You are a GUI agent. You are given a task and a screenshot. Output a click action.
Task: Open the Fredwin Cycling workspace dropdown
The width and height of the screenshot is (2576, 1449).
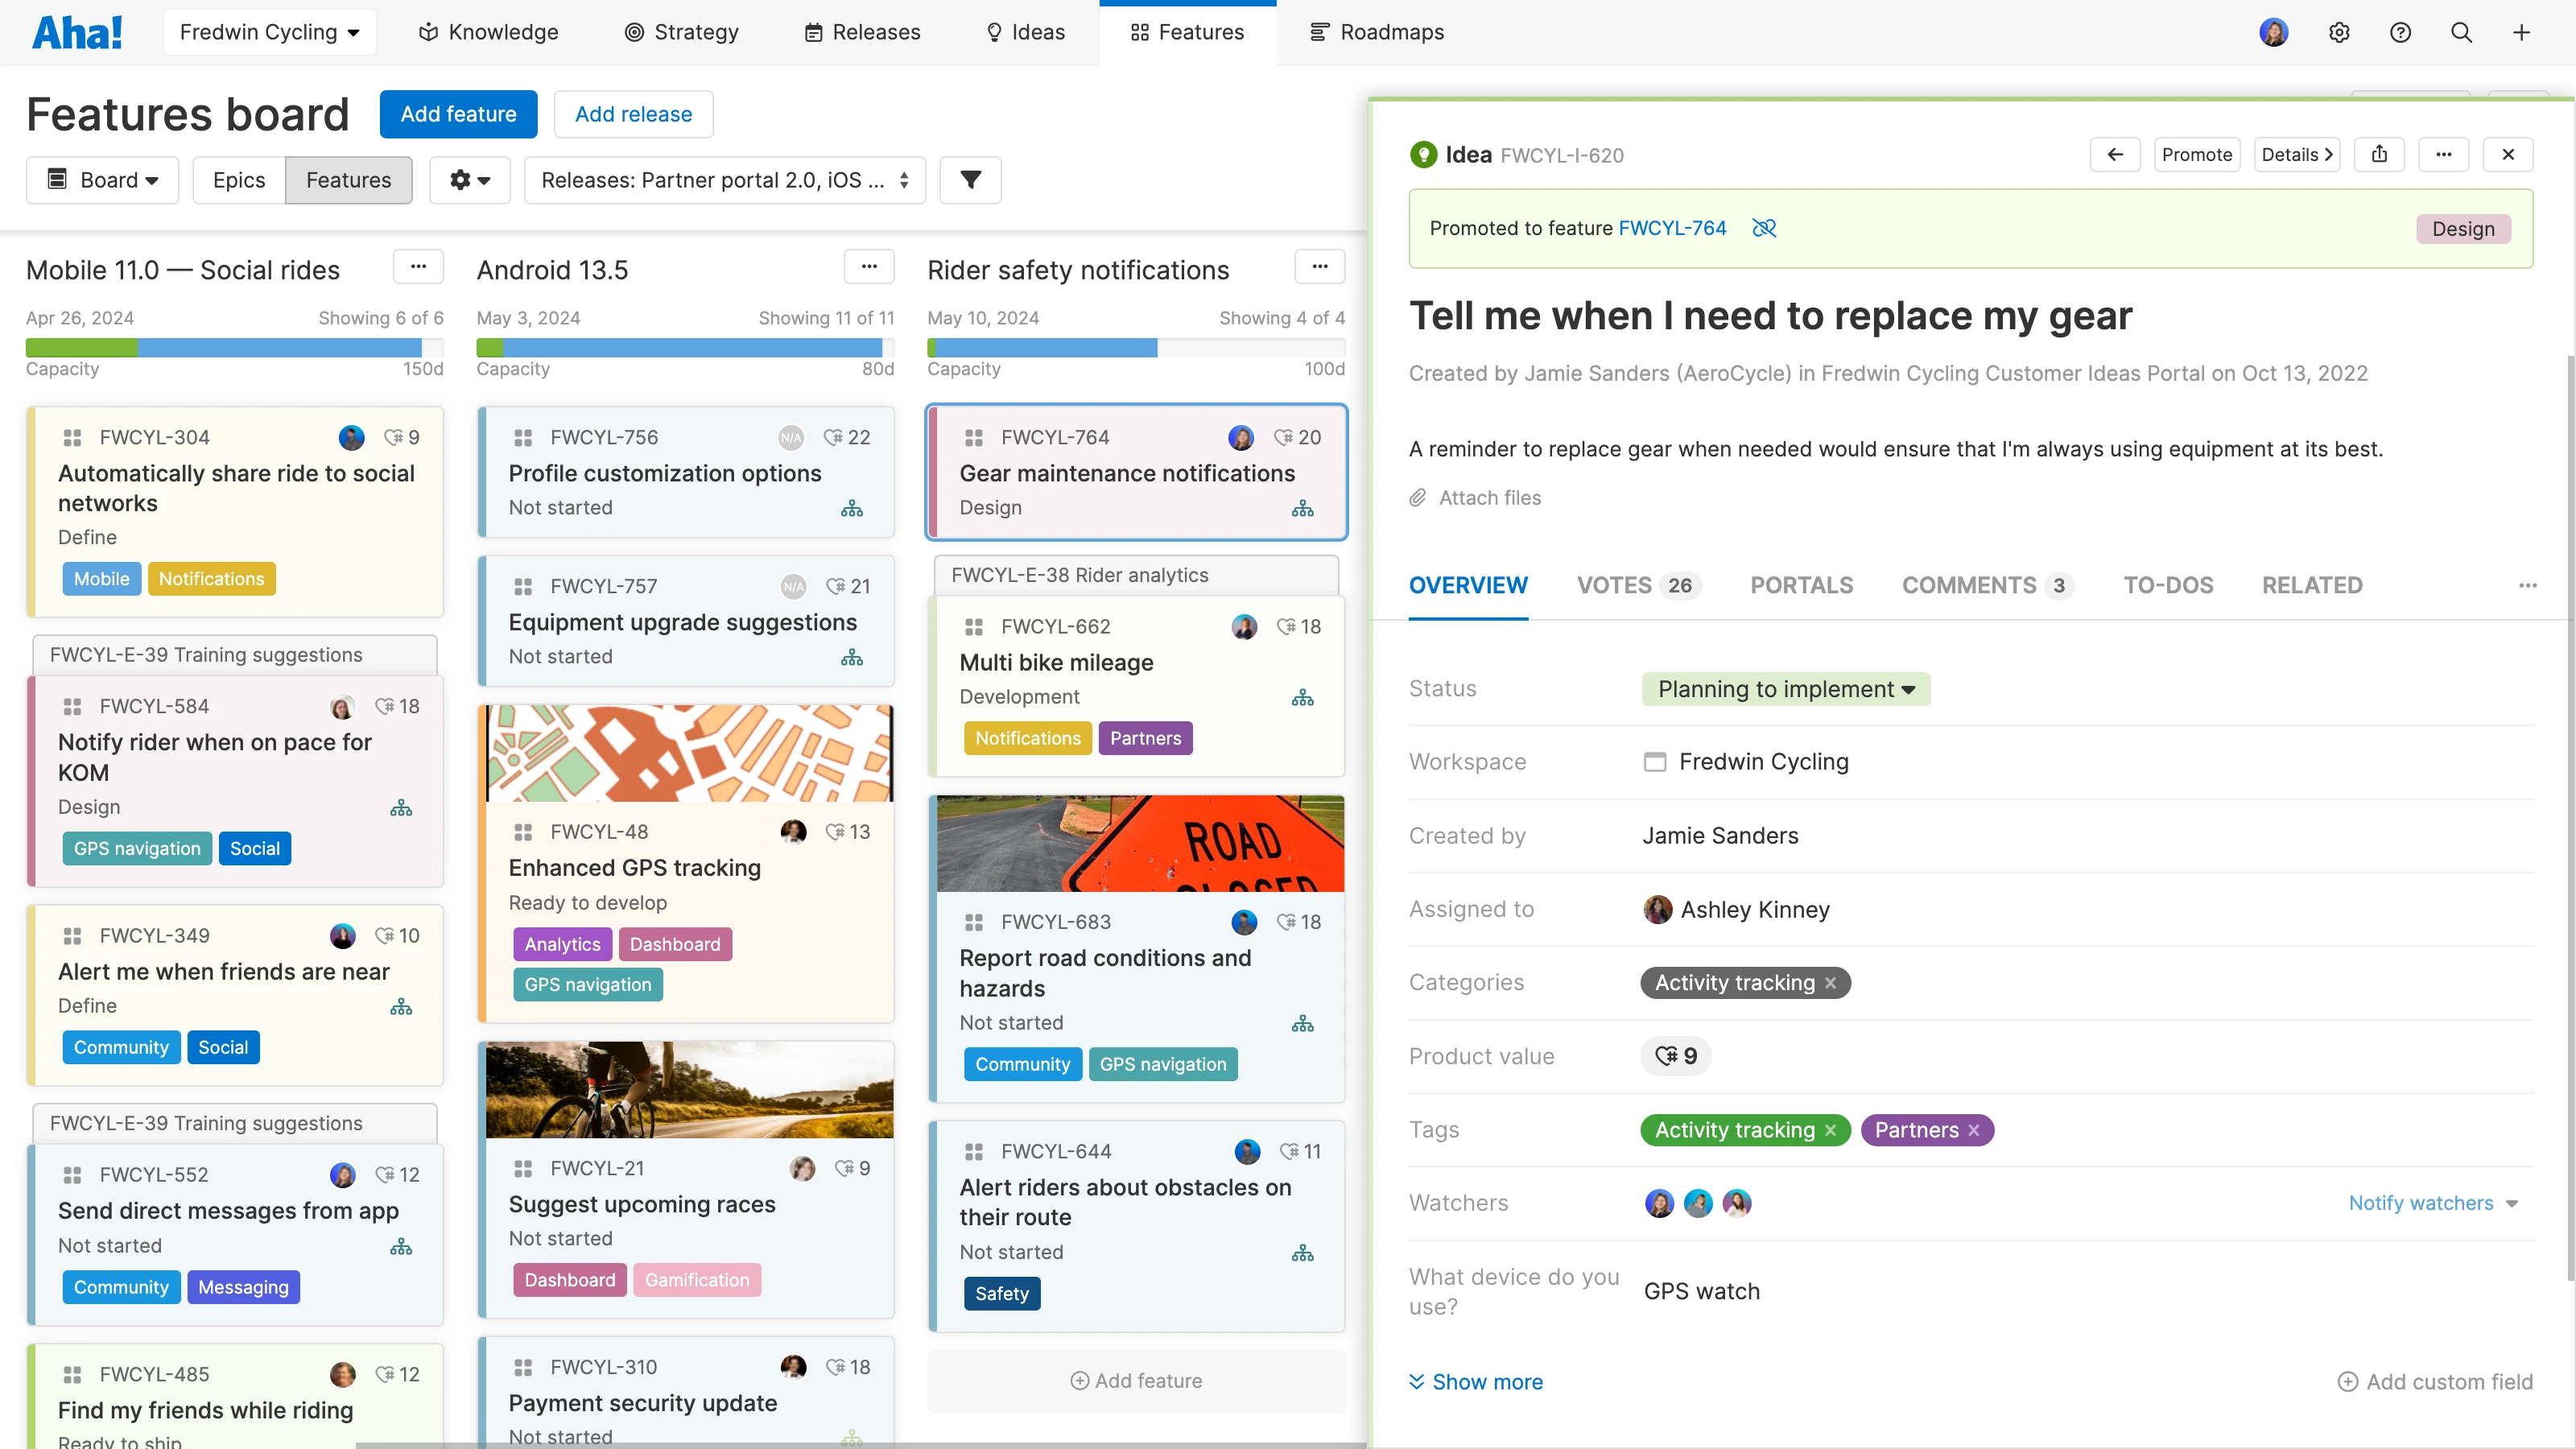click(269, 32)
